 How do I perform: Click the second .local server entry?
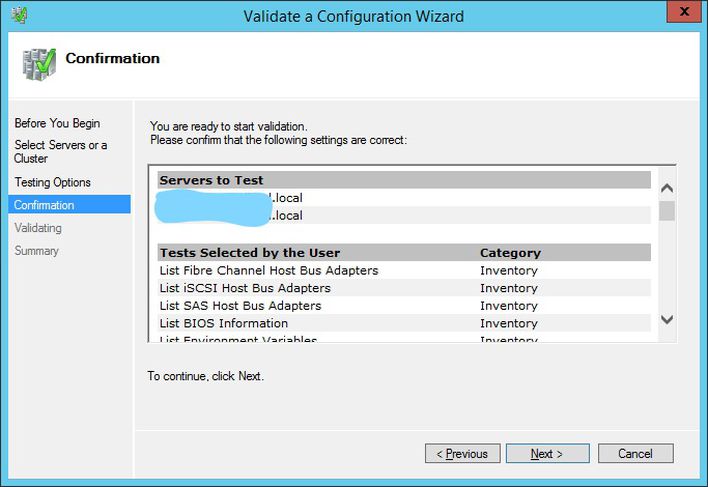coord(404,215)
